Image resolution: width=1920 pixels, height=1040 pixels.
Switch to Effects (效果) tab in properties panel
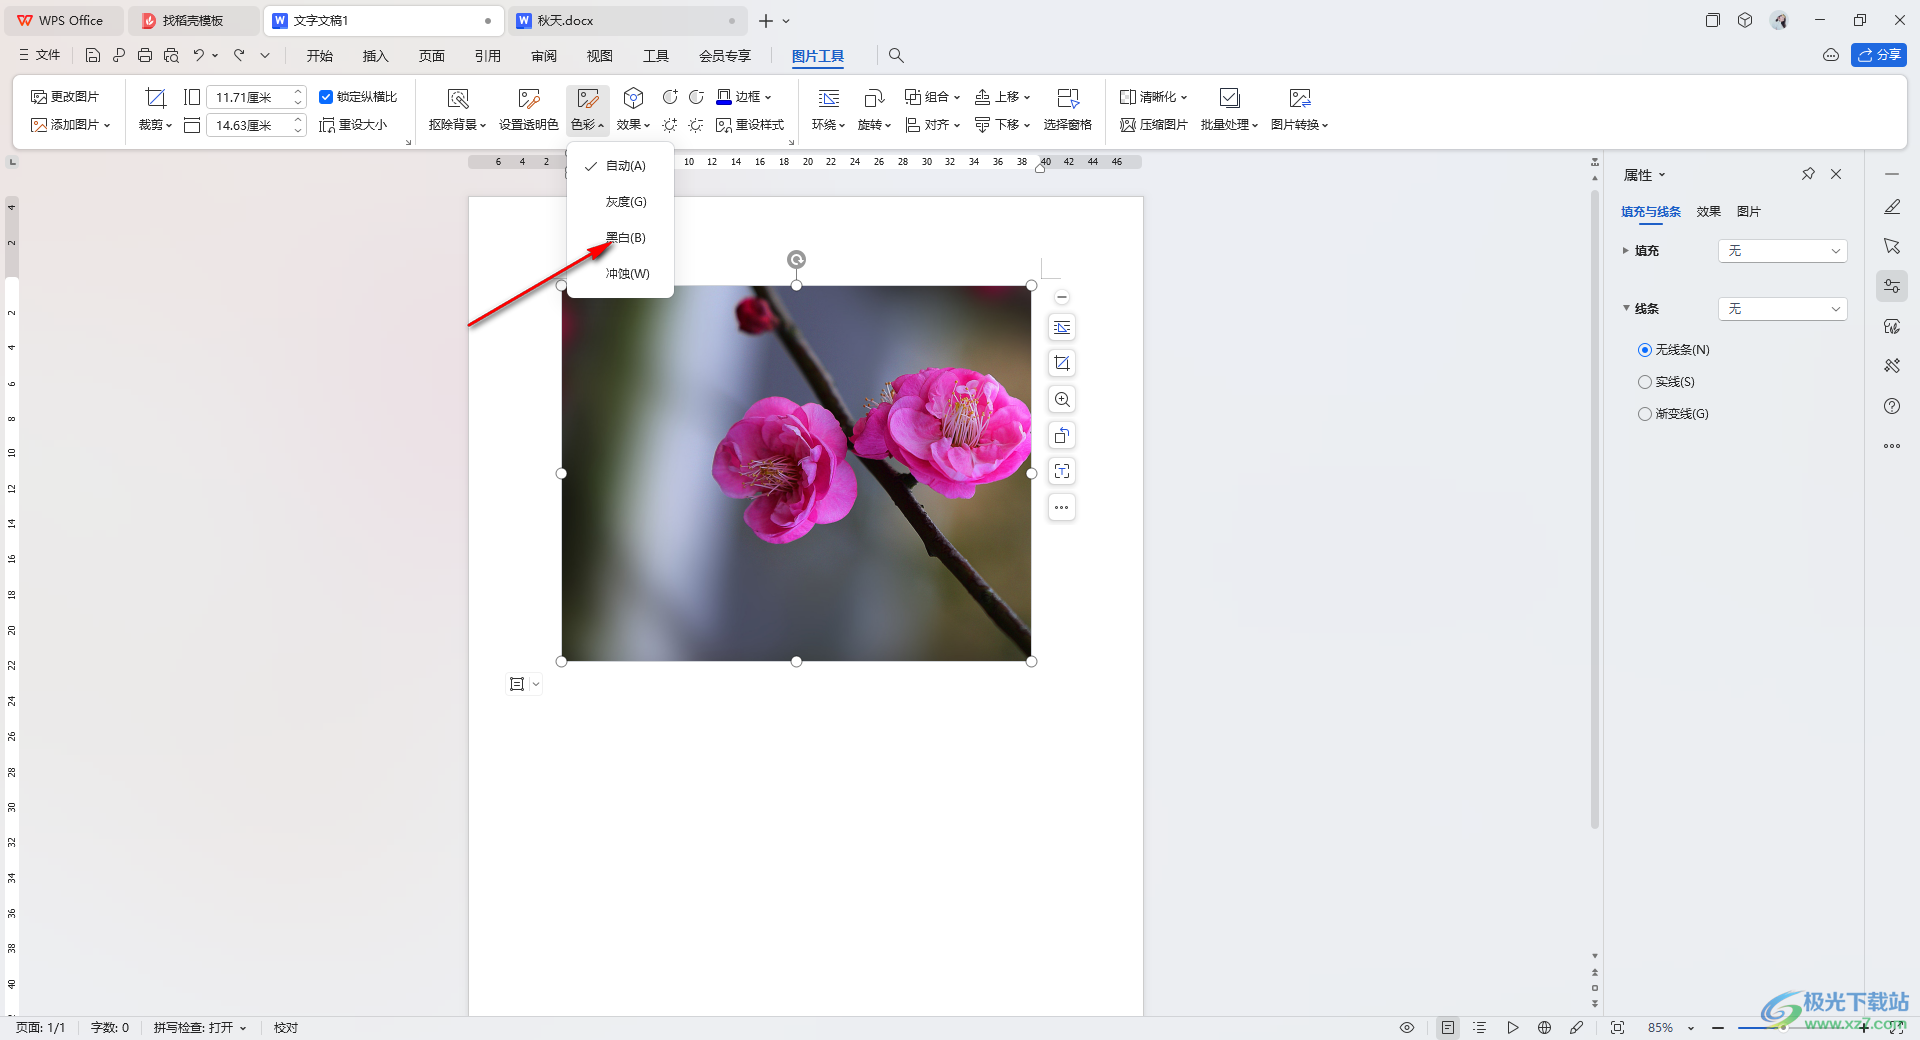pos(1708,212)
